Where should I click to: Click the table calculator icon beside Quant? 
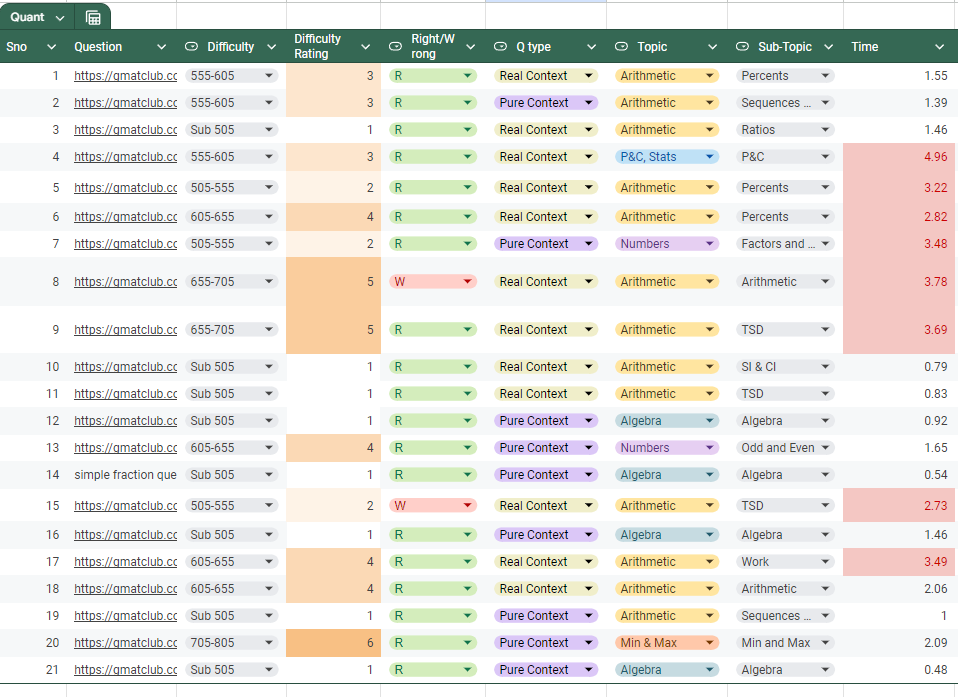93,18
